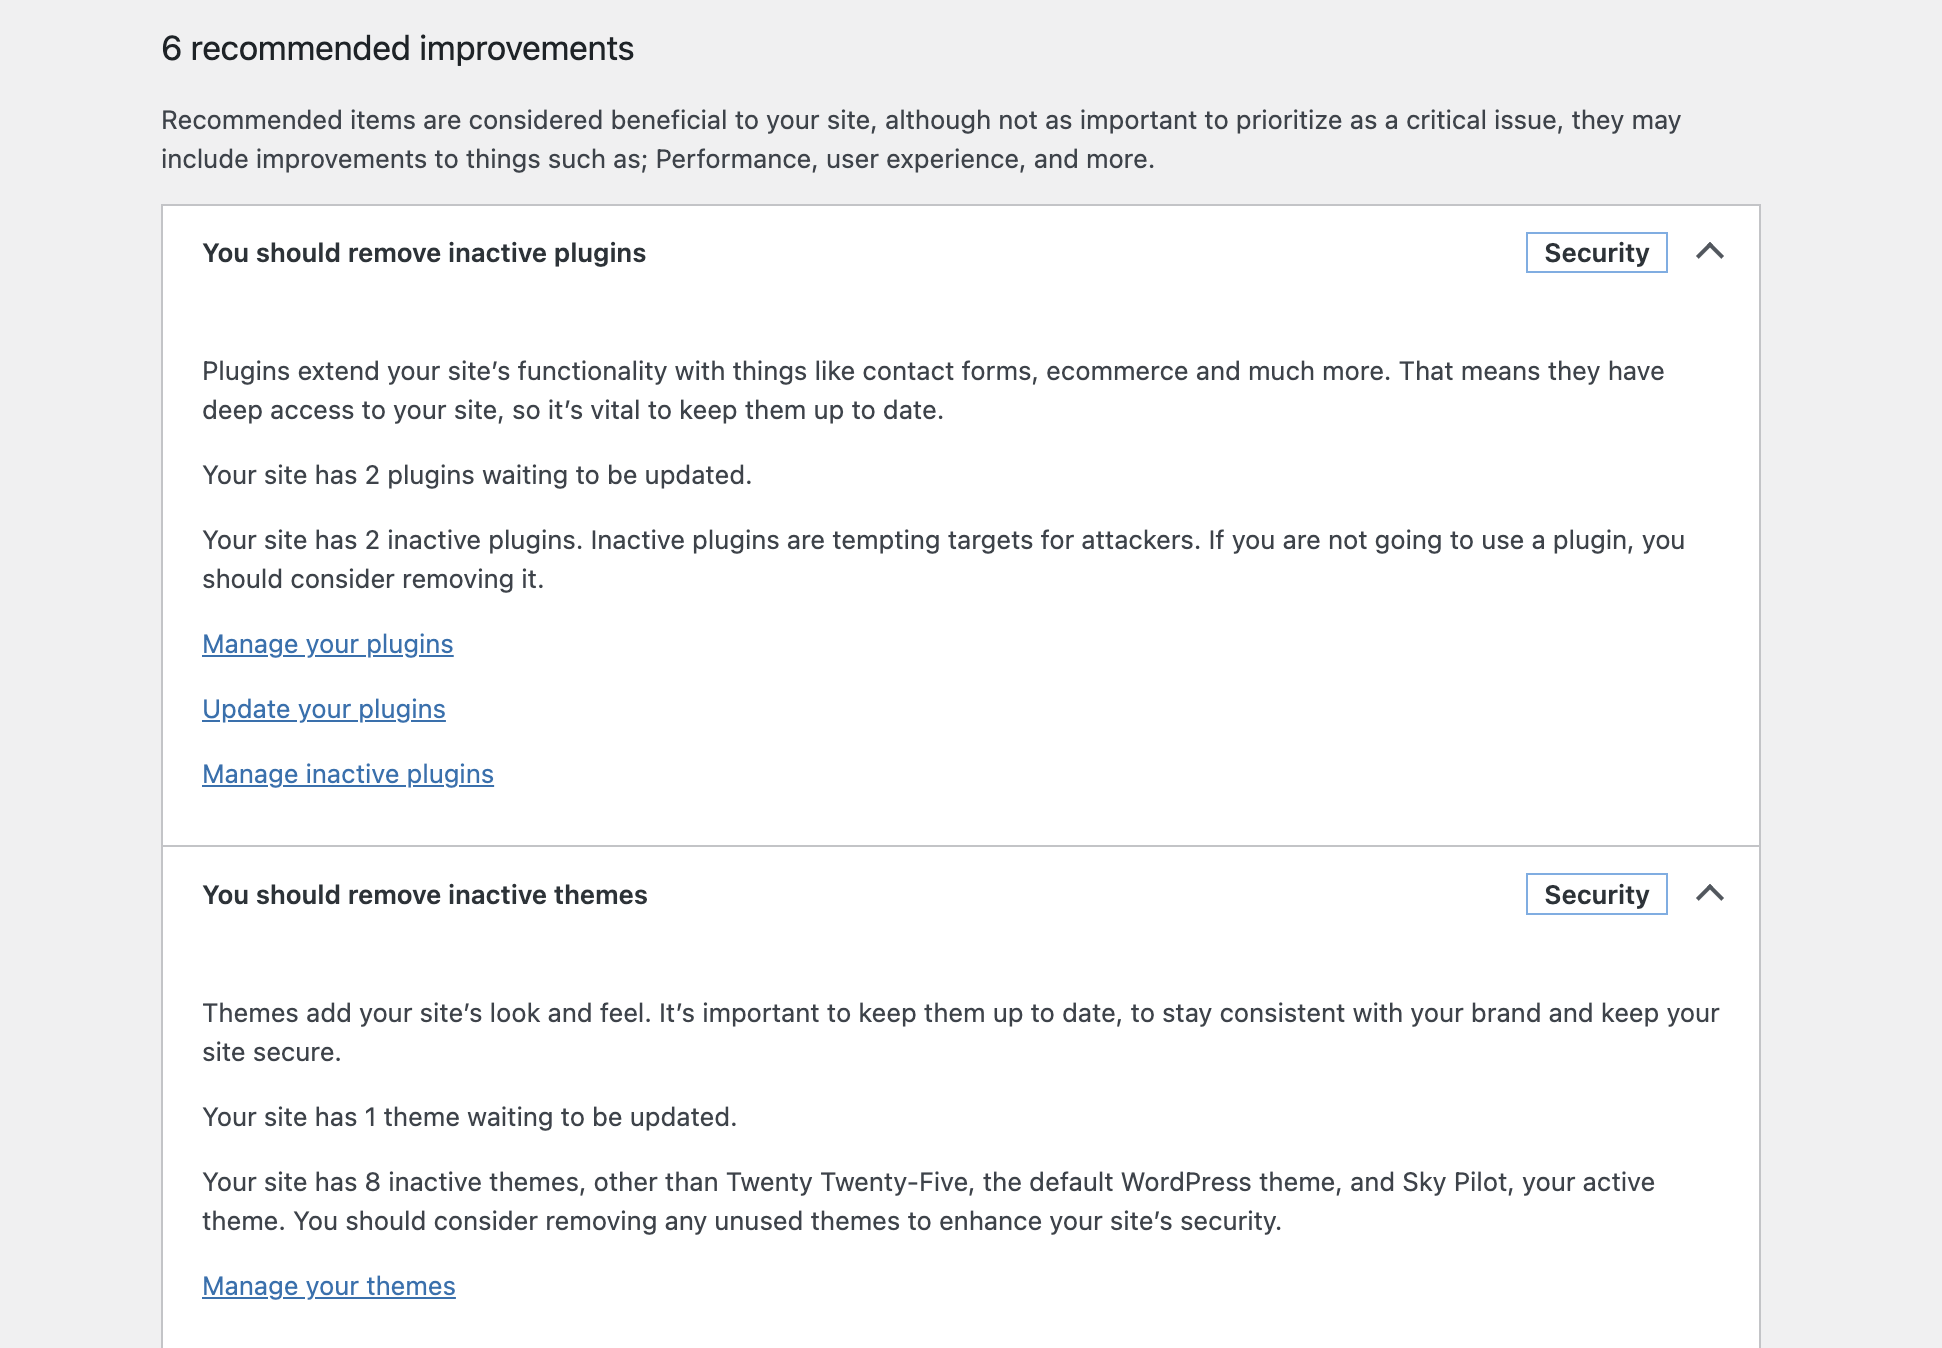Open Manage your plugins
Viewport: 1942px width, 1348px height.
point(328,645)
